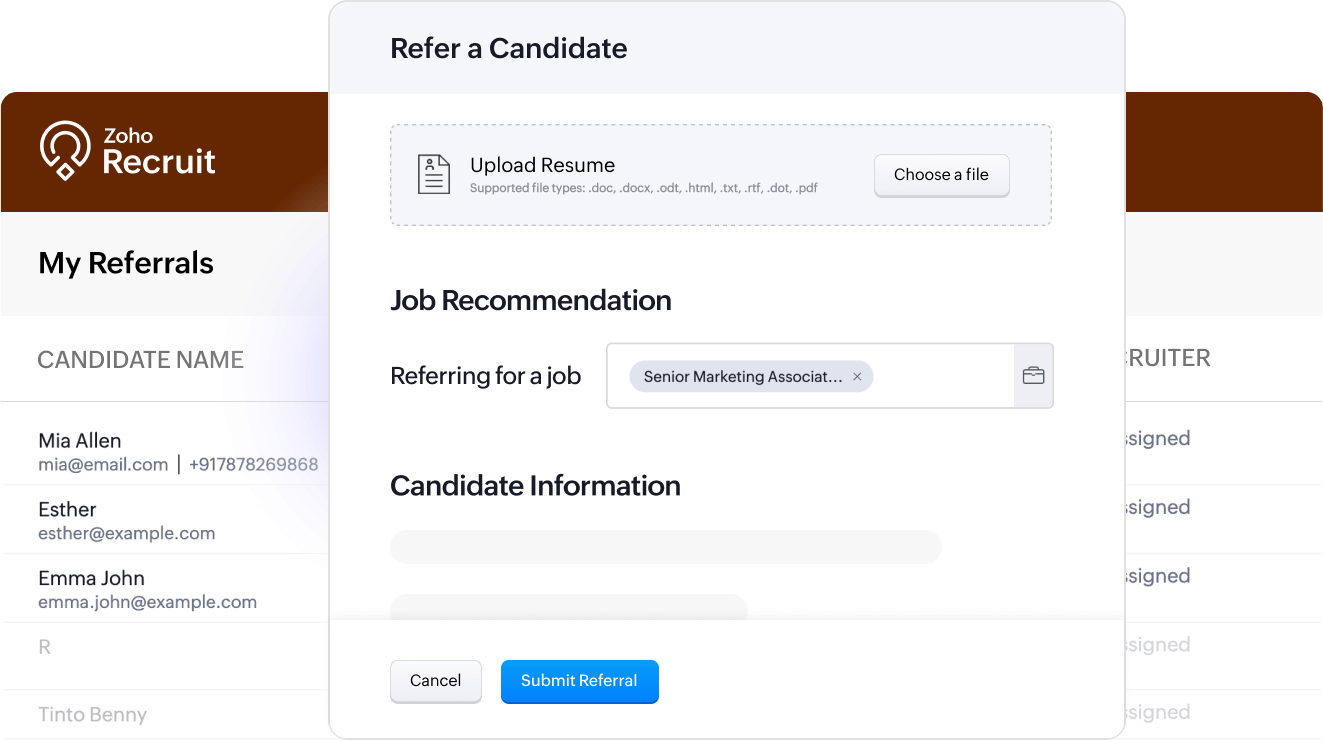Click the briefcase icon beside the job field
Image resolution: width=1323 pixels, height=742 pixels.
(x=1033, y=375)
